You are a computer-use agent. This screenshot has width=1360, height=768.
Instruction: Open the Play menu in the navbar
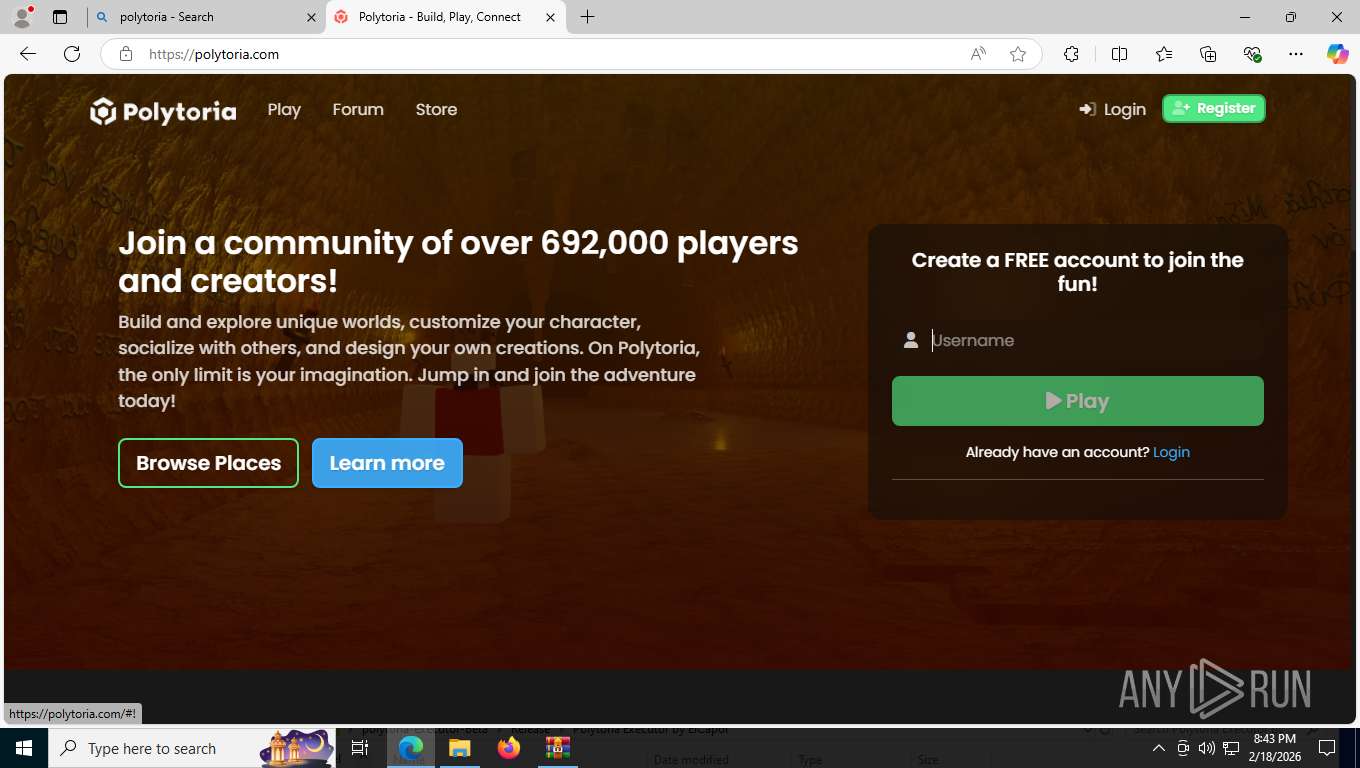284,110
